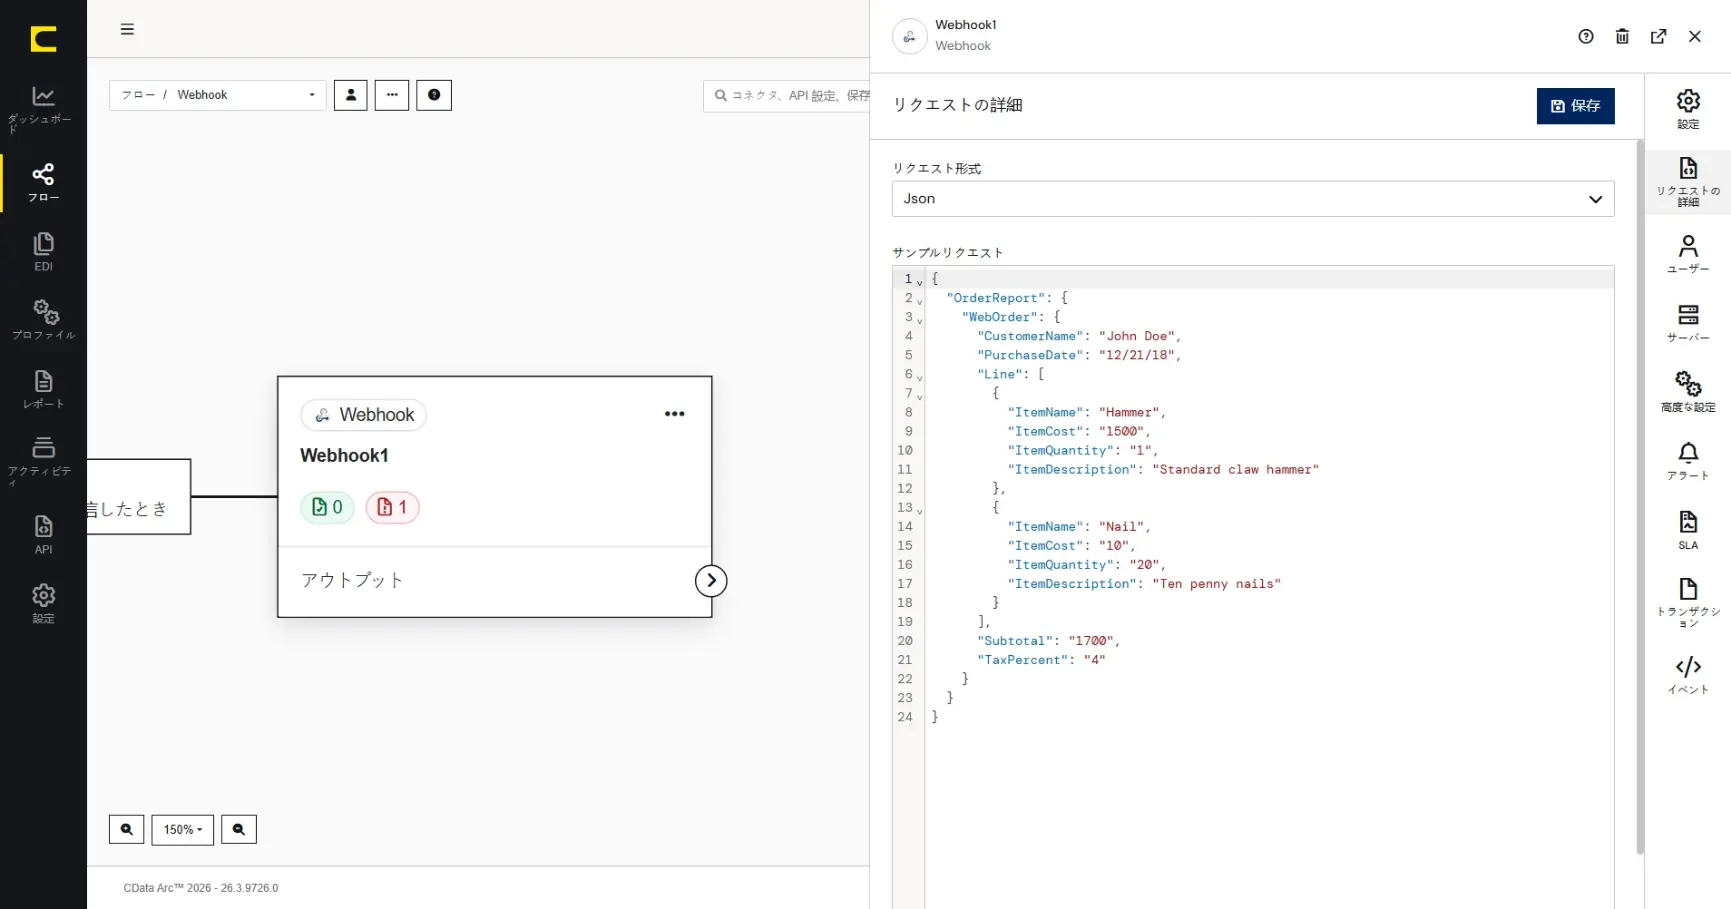
Task: Collapse the first item fold at line 7
Action: (920, 396)
